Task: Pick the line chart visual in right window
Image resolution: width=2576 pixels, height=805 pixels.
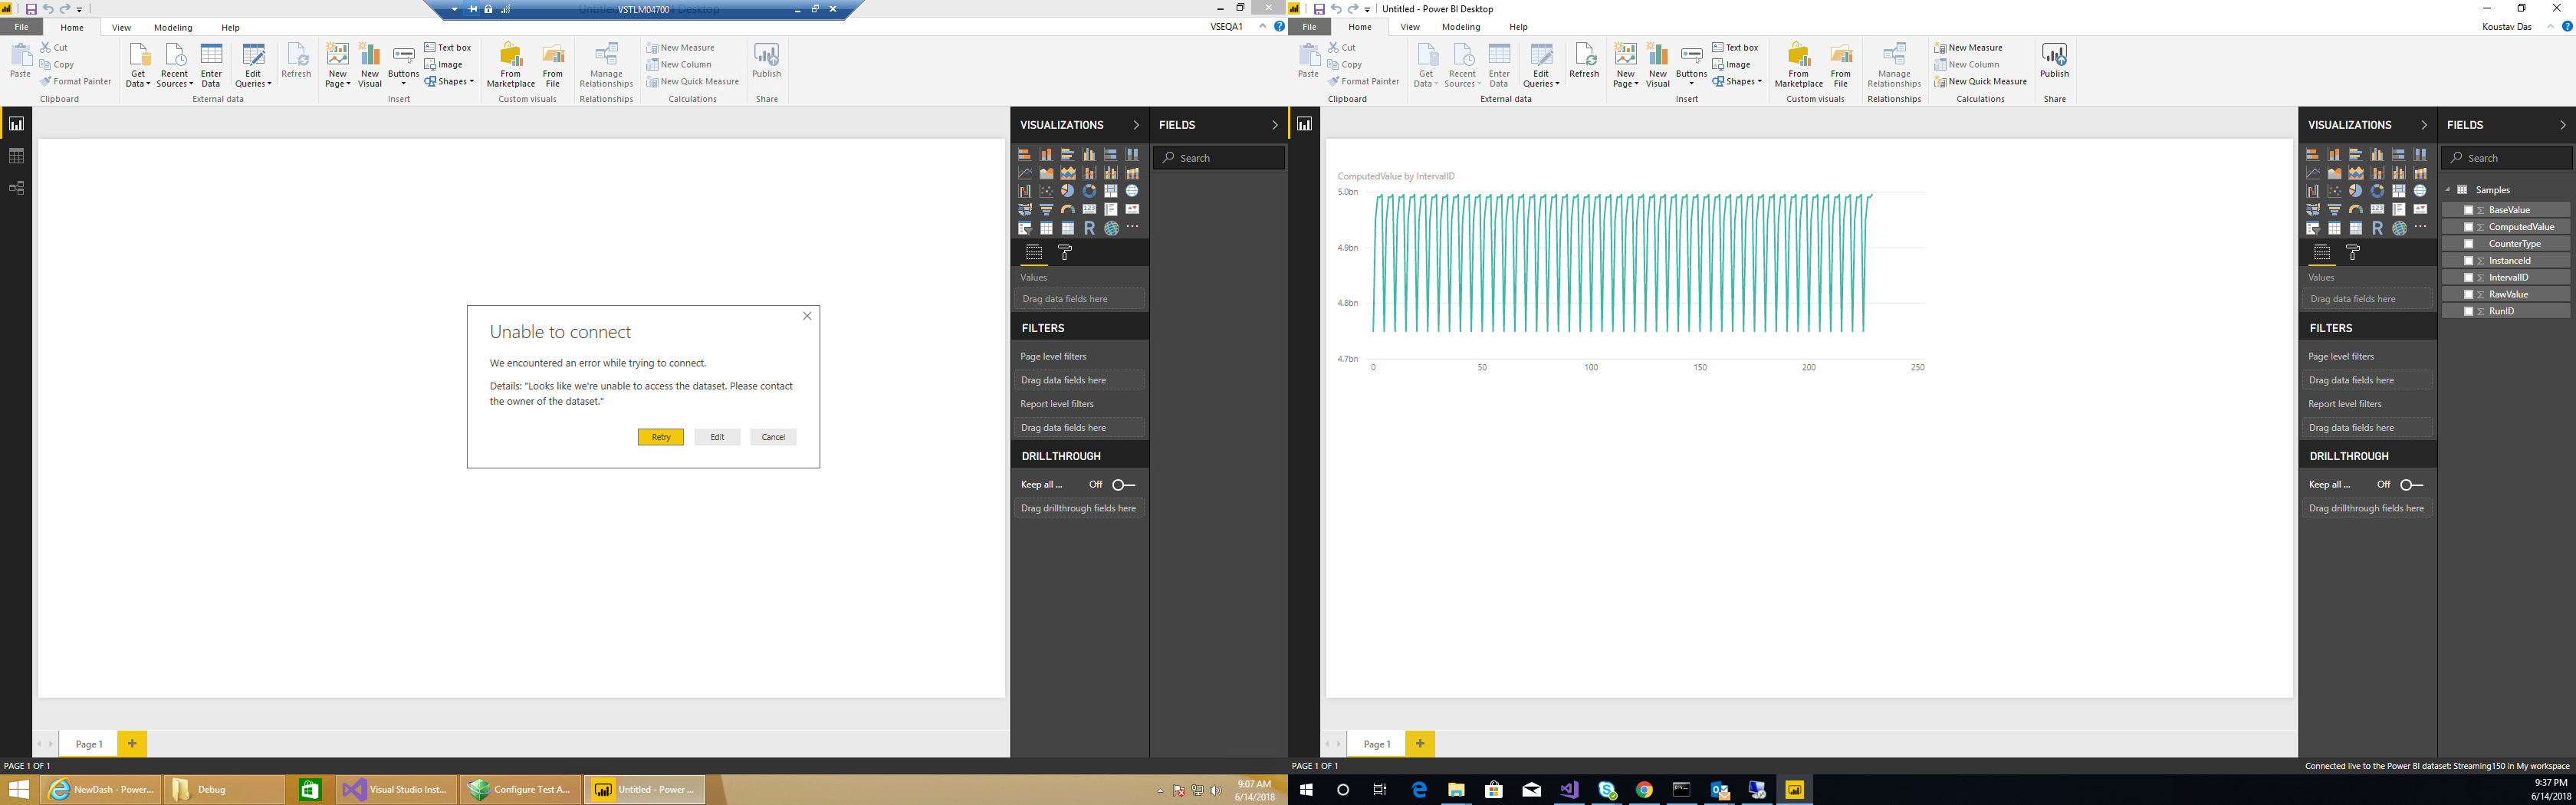Action: click(2313, 173)
